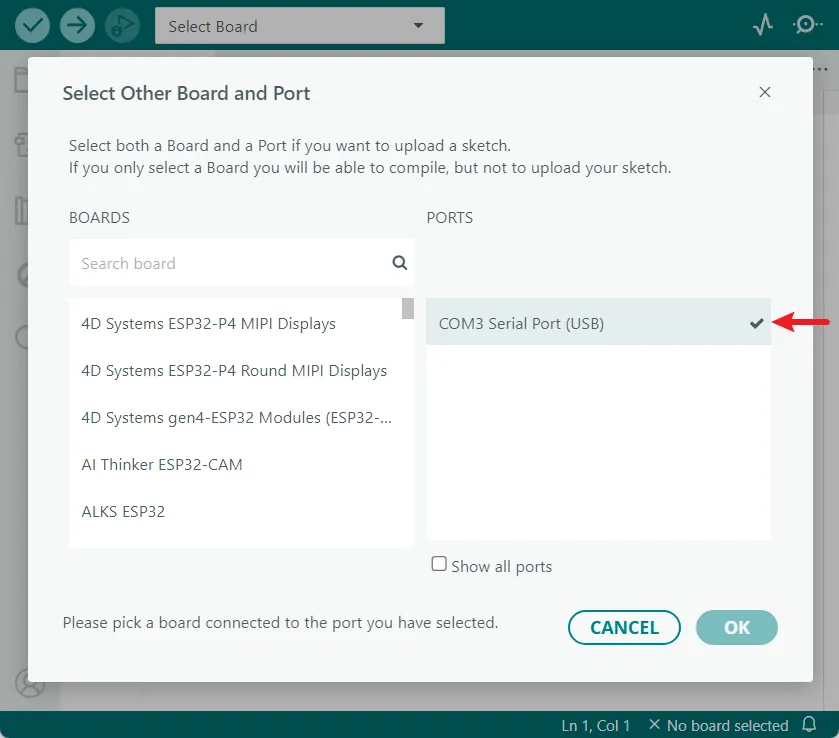Click the Verify sketch checkmark icon

pyautogui.click(x=31, y=24)
